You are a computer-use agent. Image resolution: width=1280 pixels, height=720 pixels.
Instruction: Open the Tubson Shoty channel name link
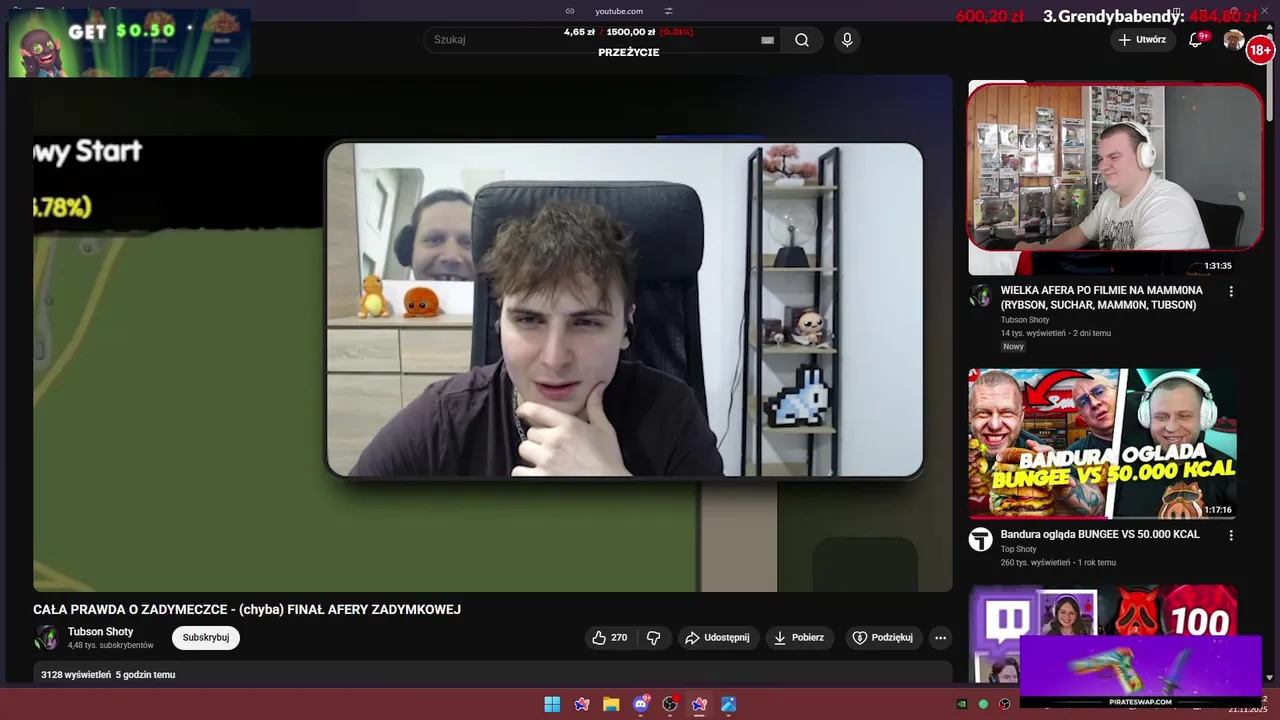click(100, 632)
